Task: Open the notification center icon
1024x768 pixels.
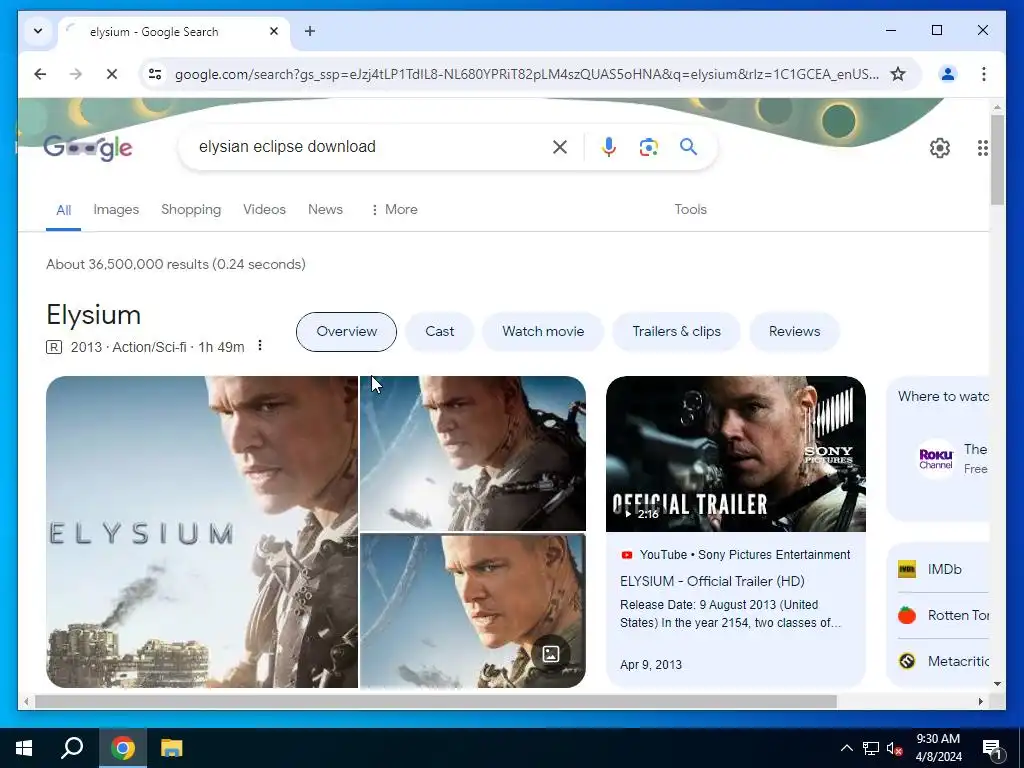Action: pos(992,748)
